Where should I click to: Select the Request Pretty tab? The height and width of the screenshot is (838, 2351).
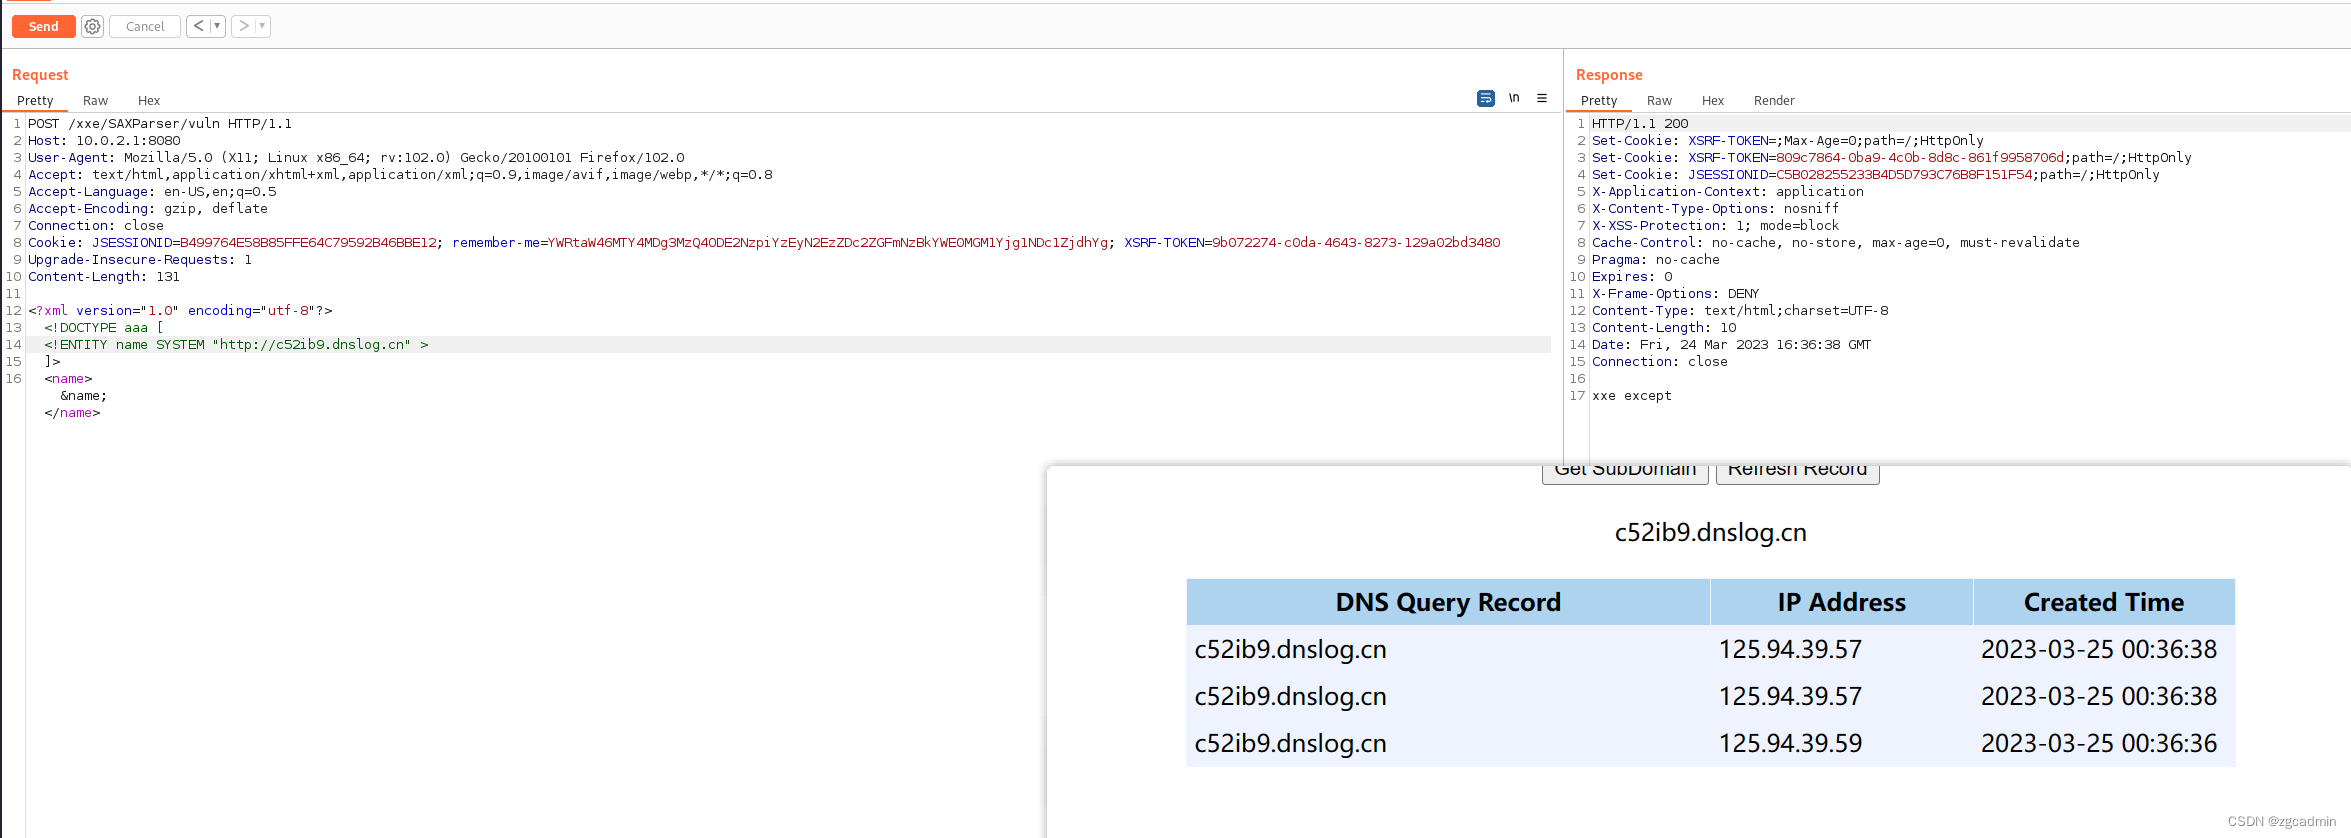coord(35,100)
